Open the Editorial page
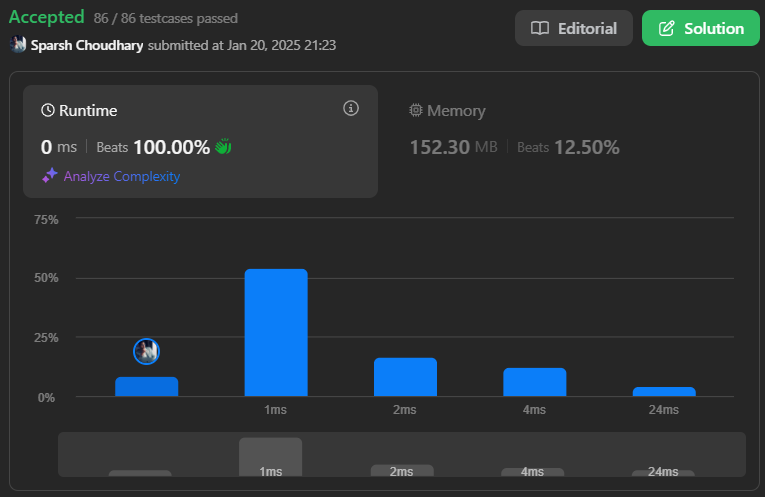 pos(574,28)
